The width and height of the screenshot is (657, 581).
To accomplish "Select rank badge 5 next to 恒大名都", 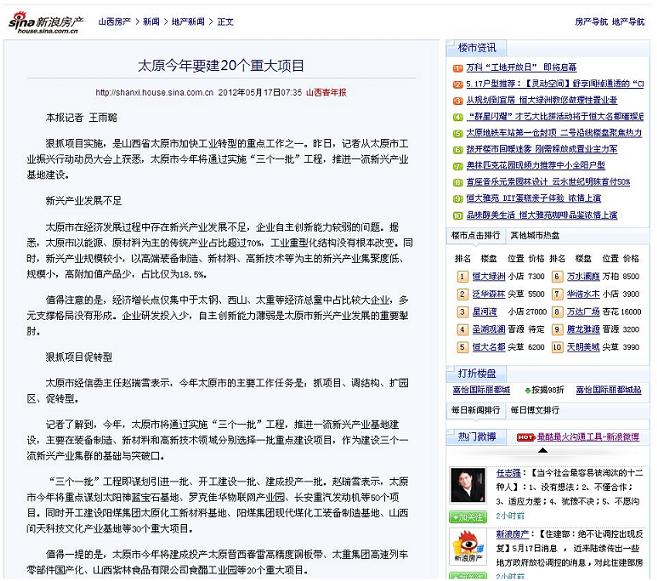I will click(x=462, y=347).
